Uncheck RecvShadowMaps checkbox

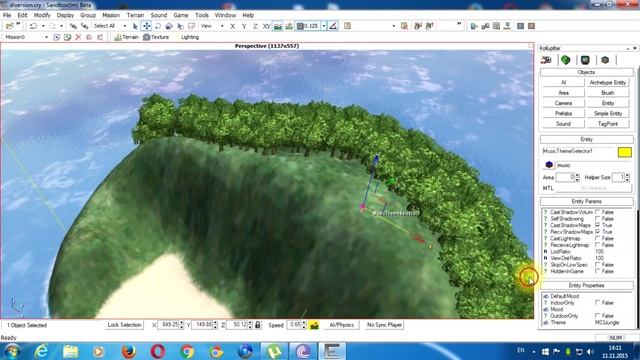click(x=598, y=232)
